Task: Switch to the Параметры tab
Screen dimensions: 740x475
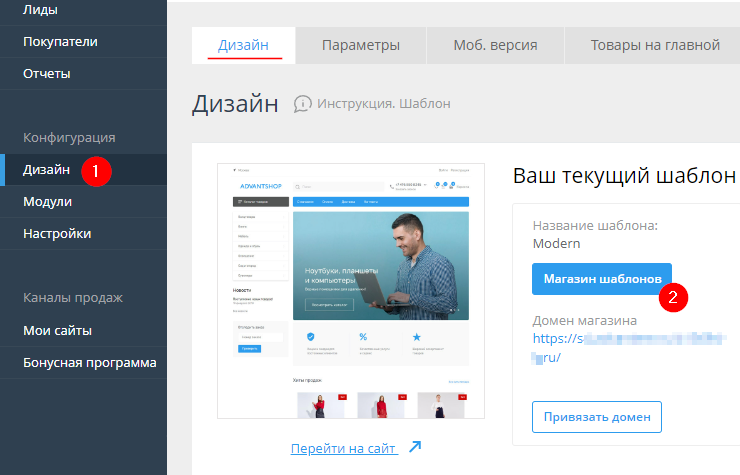Action: pyautogui.click(x=361, y=45)
